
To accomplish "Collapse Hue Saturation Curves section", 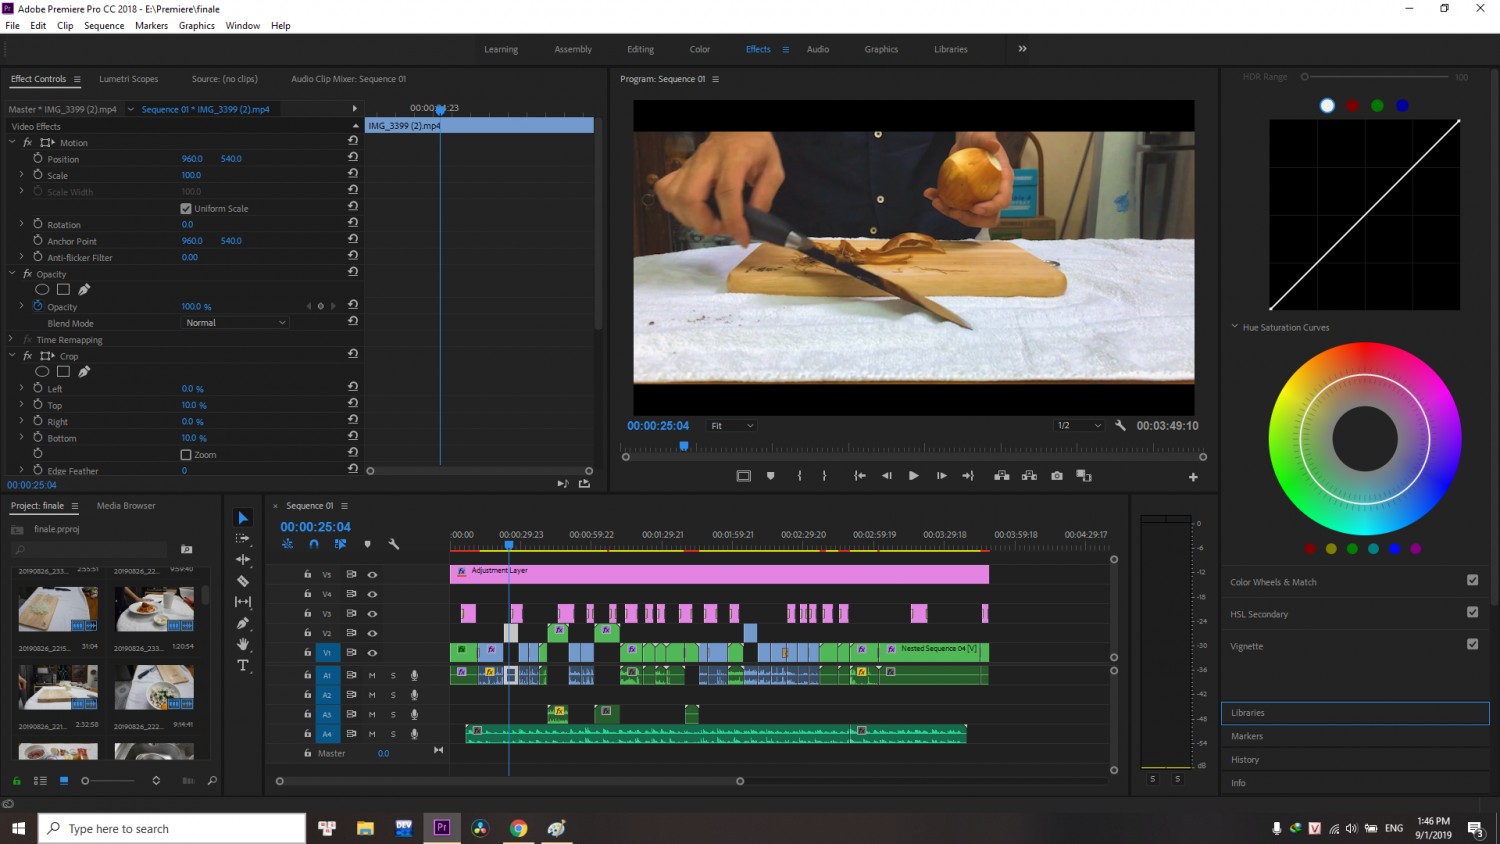I will point(1235,326).
